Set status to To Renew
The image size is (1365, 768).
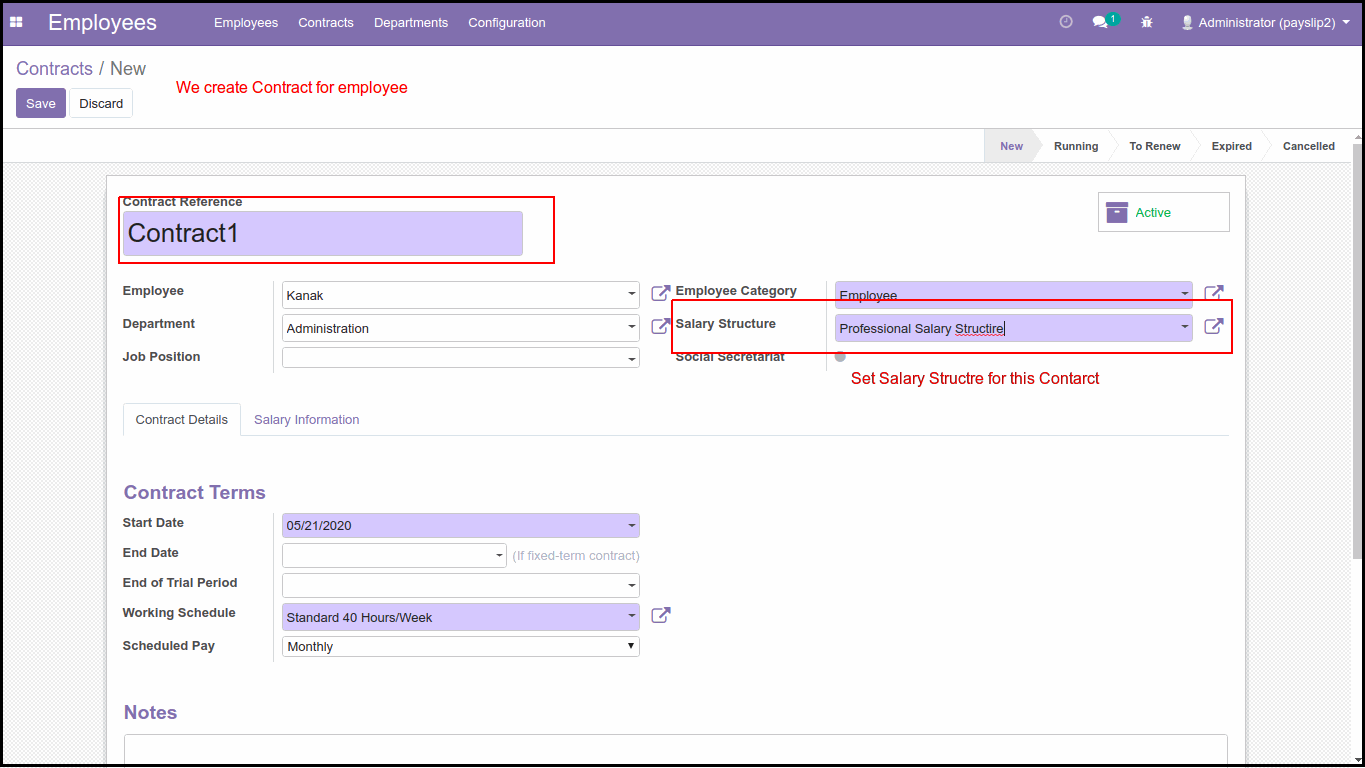coord(1155,146)
